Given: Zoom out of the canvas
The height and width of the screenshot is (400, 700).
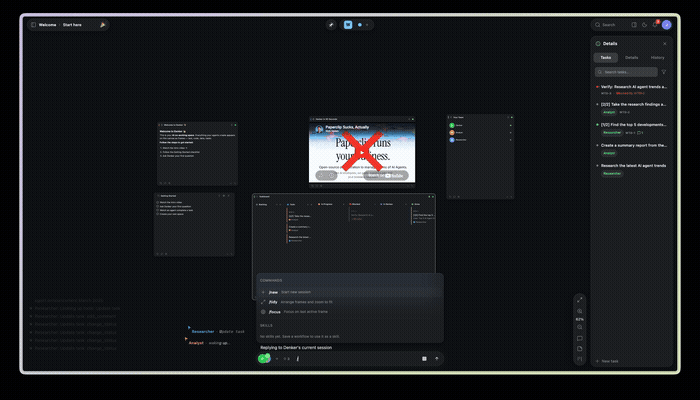Looking at the screenshot, I should pos(579,327).
